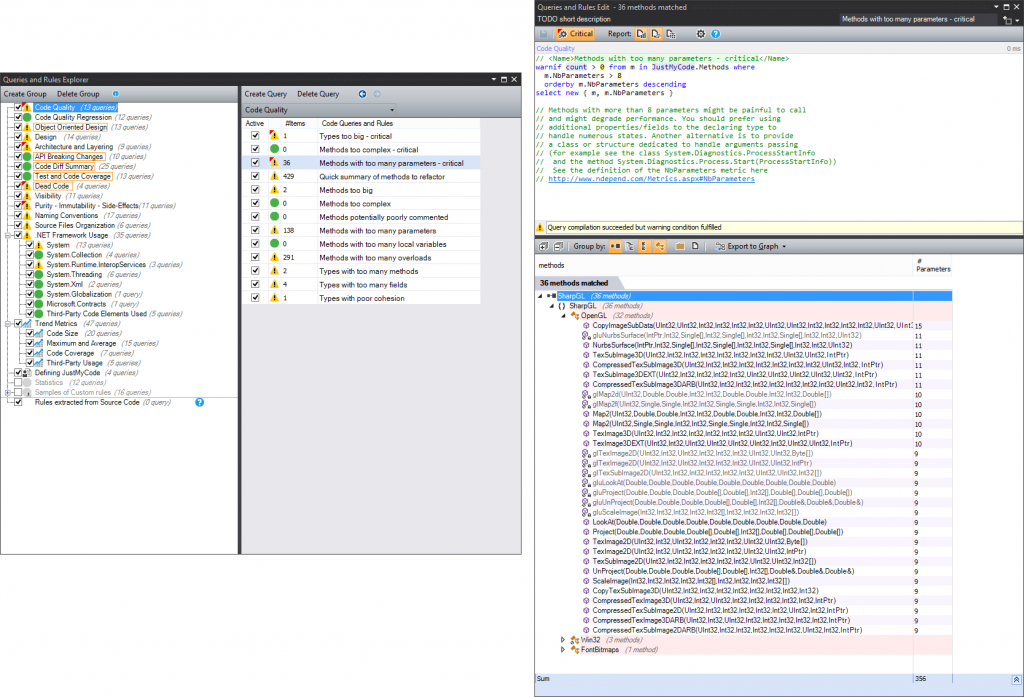Click the blank page icon in result toolbar
The image size is (1024, 697).
click(x=695, y=246)
